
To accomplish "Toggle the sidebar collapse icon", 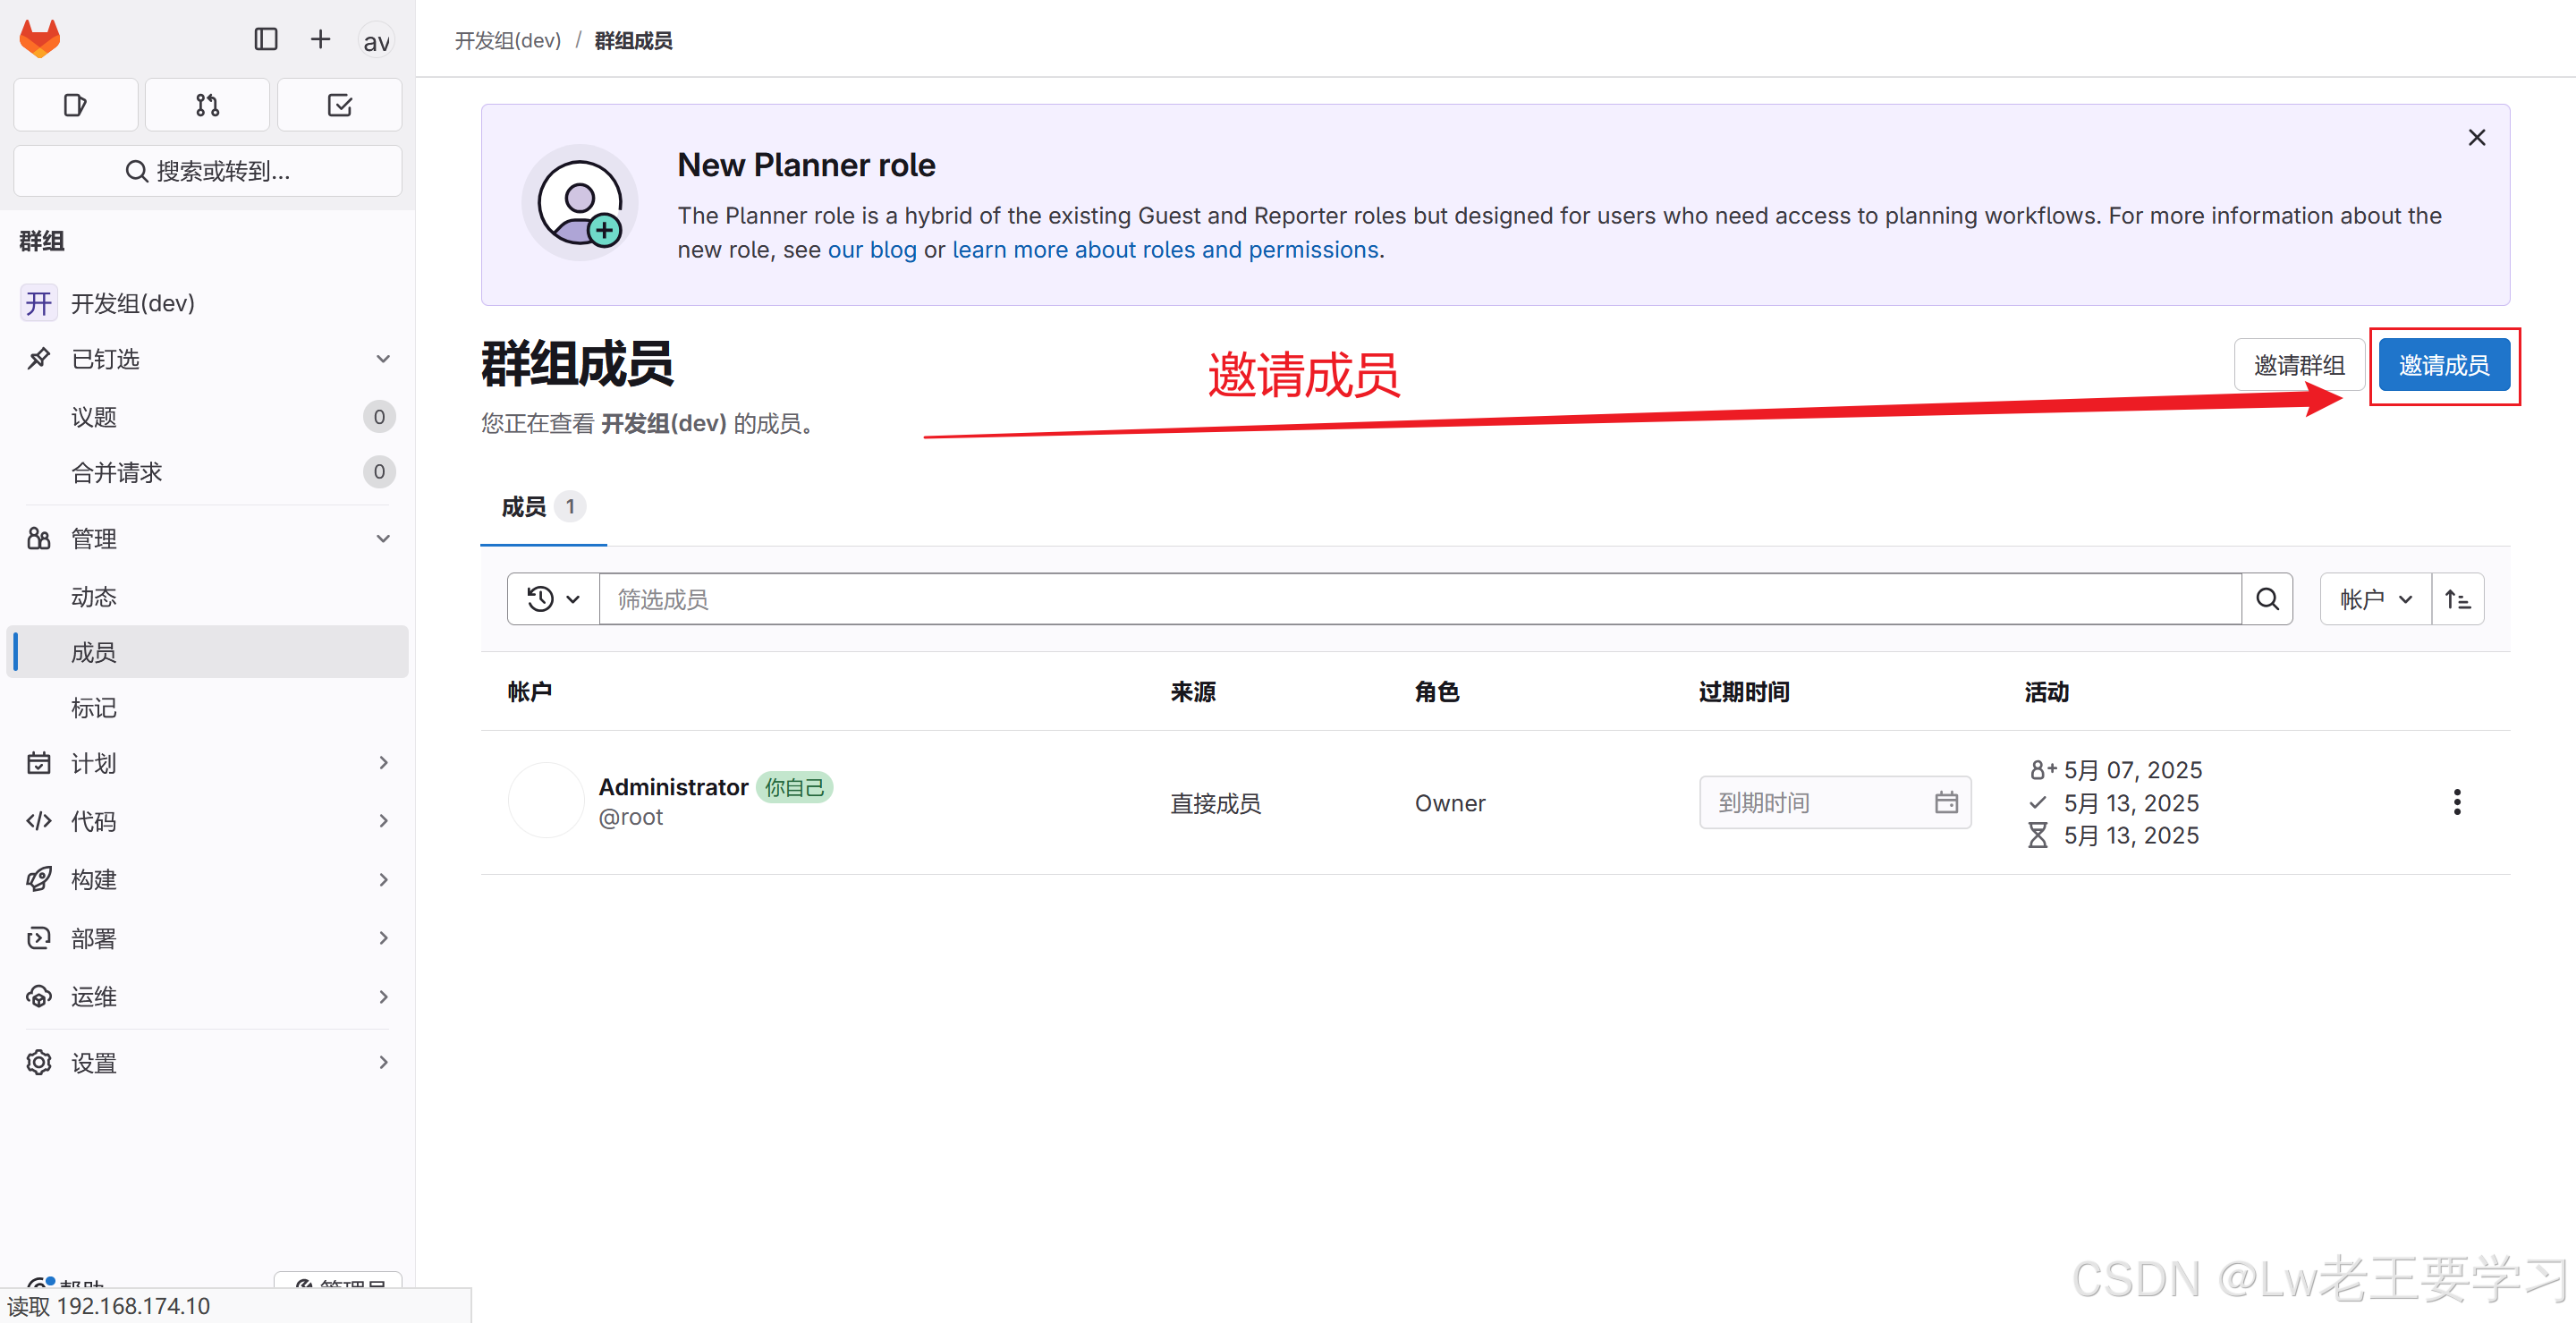I will pos(265,39).
